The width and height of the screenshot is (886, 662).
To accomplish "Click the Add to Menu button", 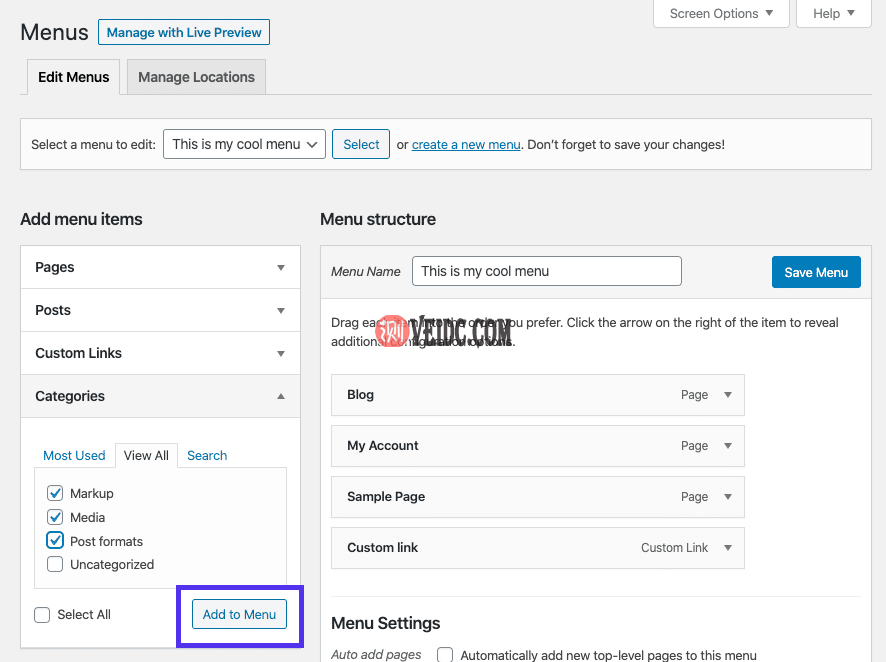I will click(x=239, y=614).
